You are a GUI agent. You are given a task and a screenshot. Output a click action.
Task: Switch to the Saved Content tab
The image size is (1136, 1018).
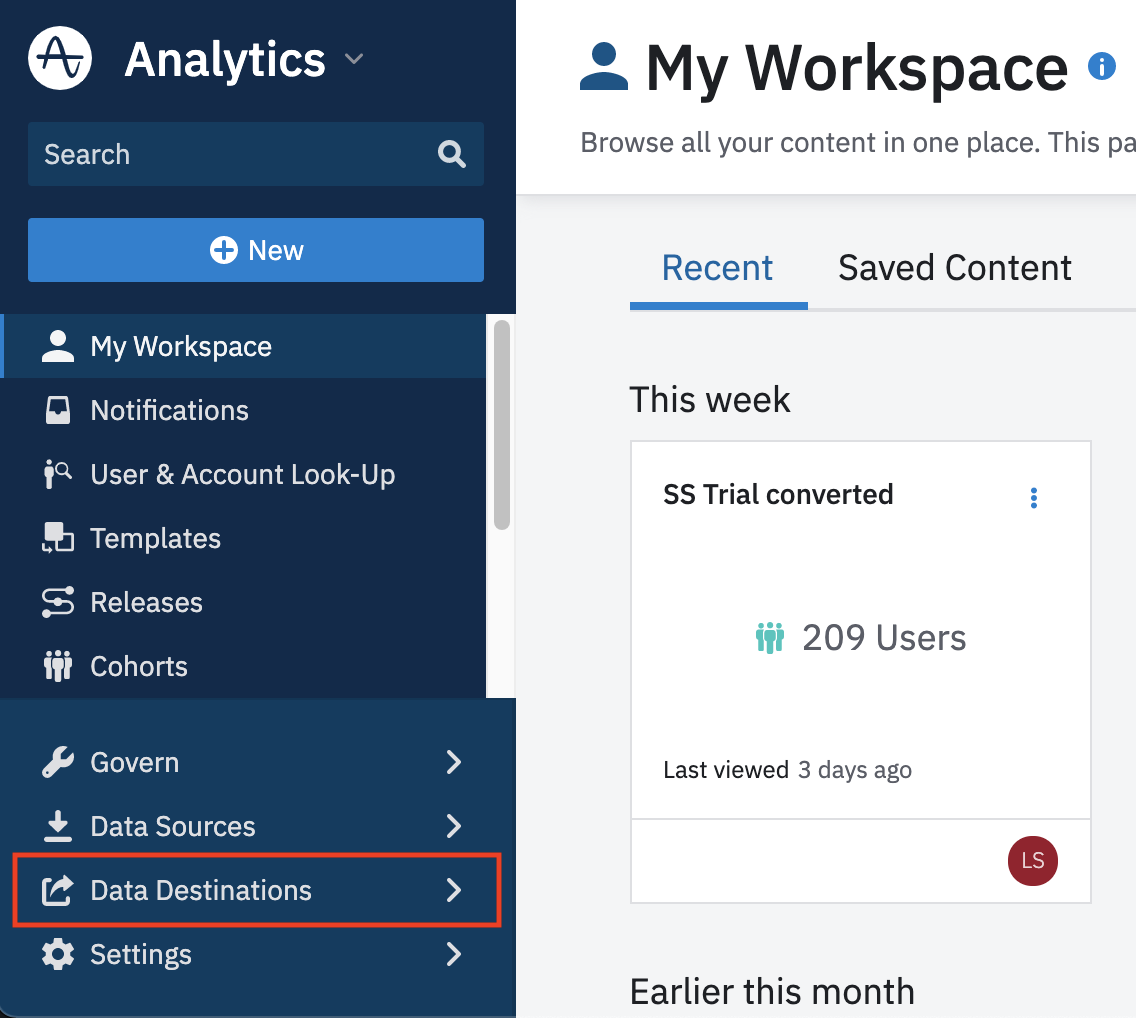pyautogui.click(x=954, y=268)
